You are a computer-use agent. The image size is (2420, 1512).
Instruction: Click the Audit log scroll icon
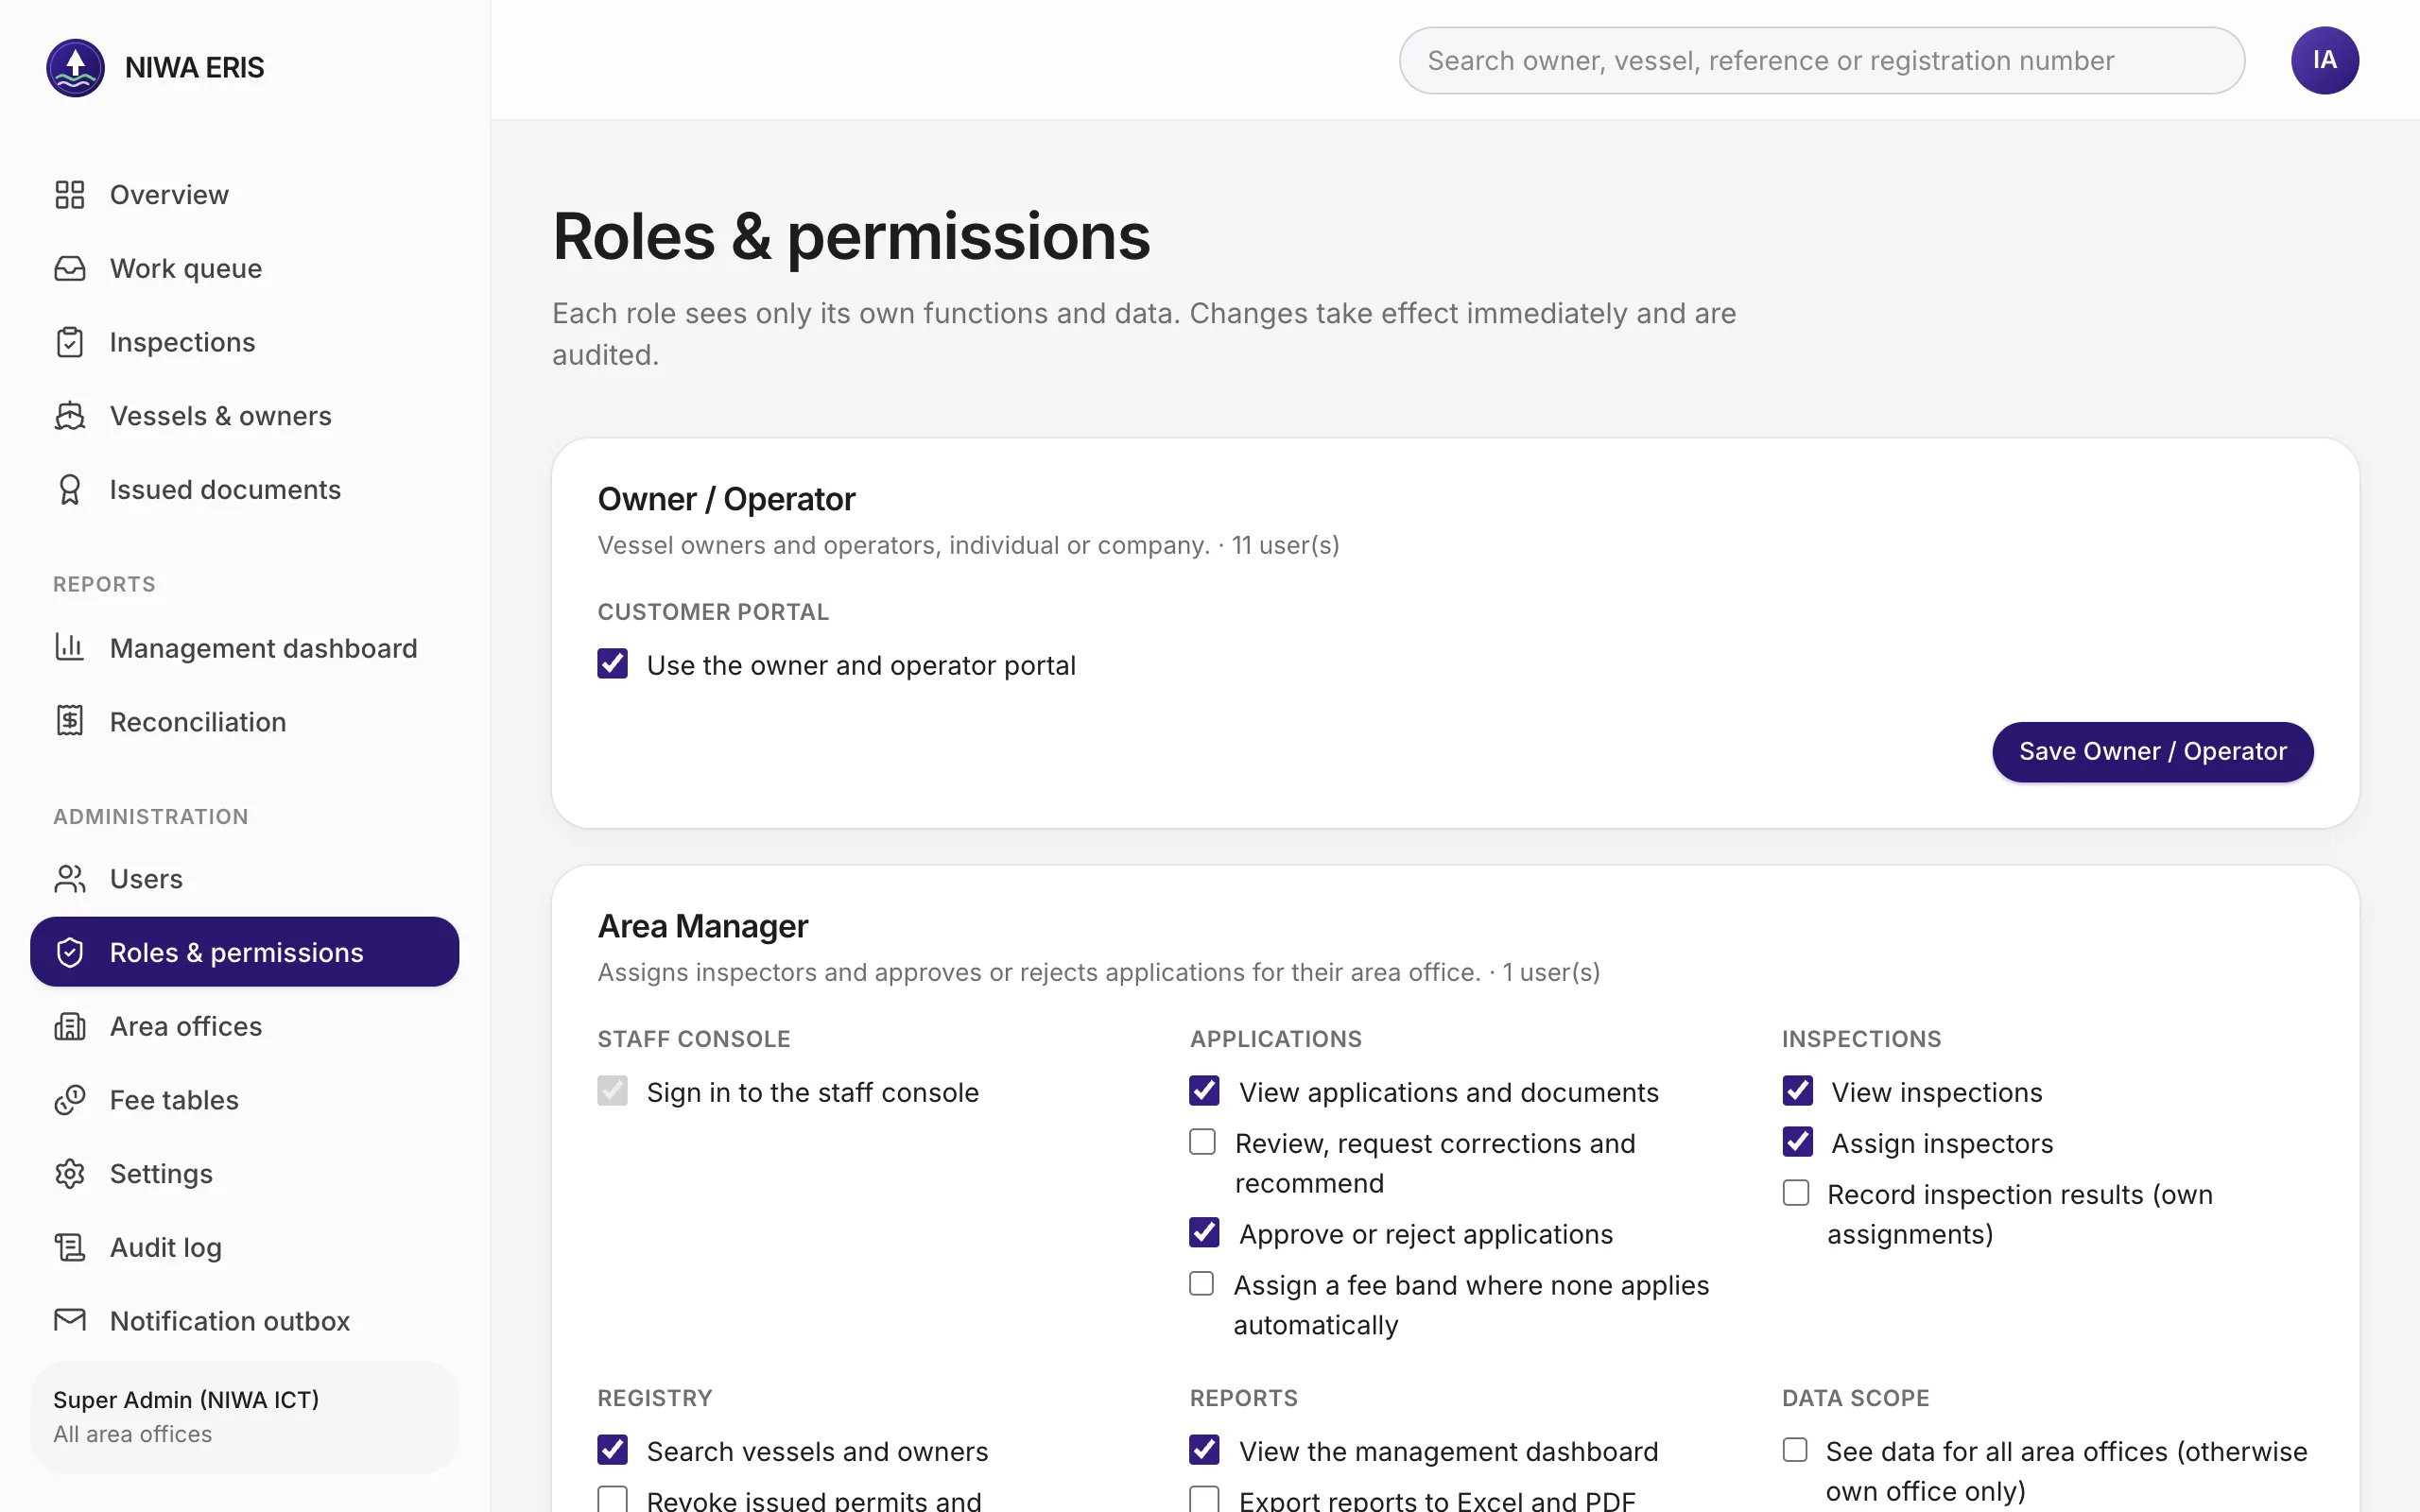point(70,1248)
